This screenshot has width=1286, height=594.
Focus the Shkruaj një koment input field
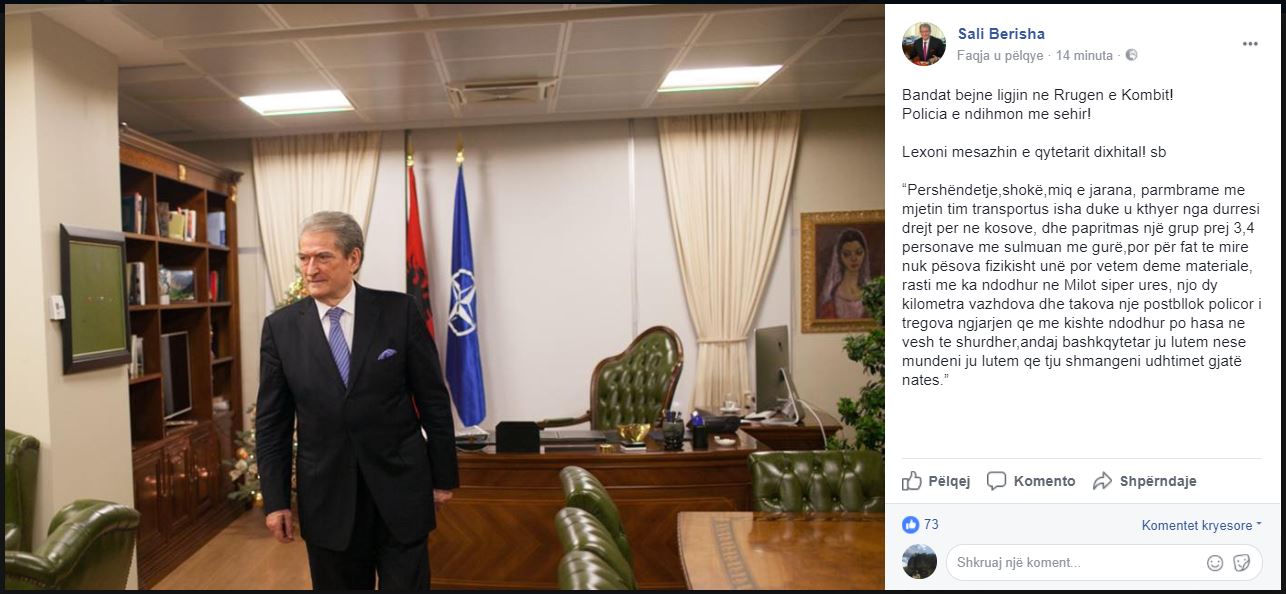tap(1076, 562)
